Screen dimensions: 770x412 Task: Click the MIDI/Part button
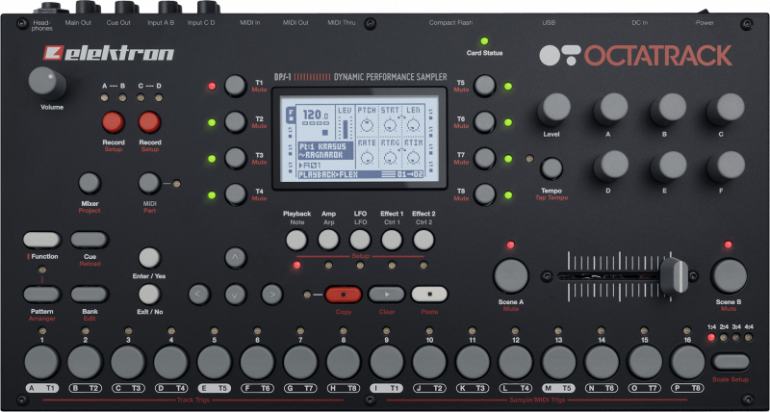point(149,183)
